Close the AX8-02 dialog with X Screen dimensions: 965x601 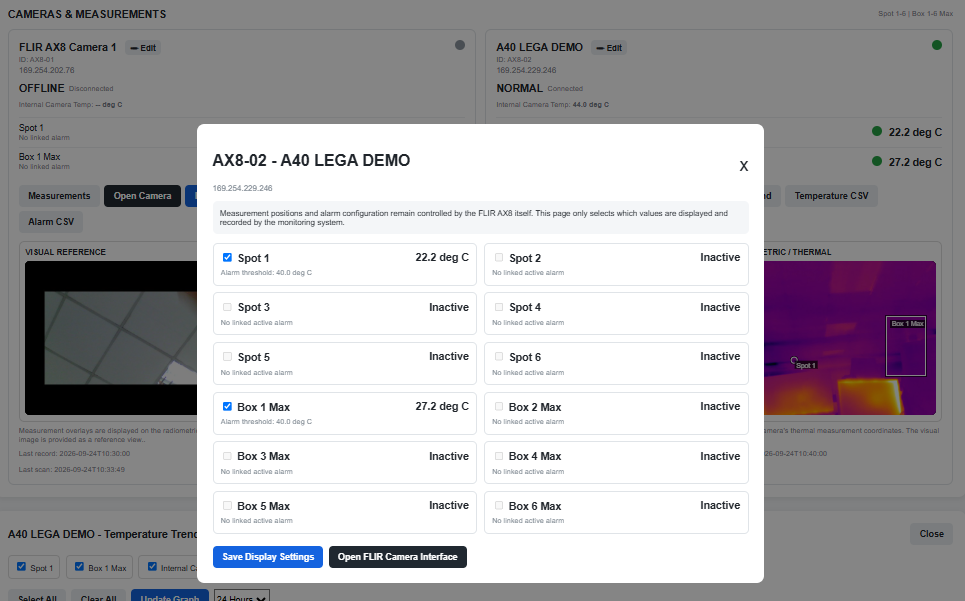pyautogui.click(x=743, y=166)
